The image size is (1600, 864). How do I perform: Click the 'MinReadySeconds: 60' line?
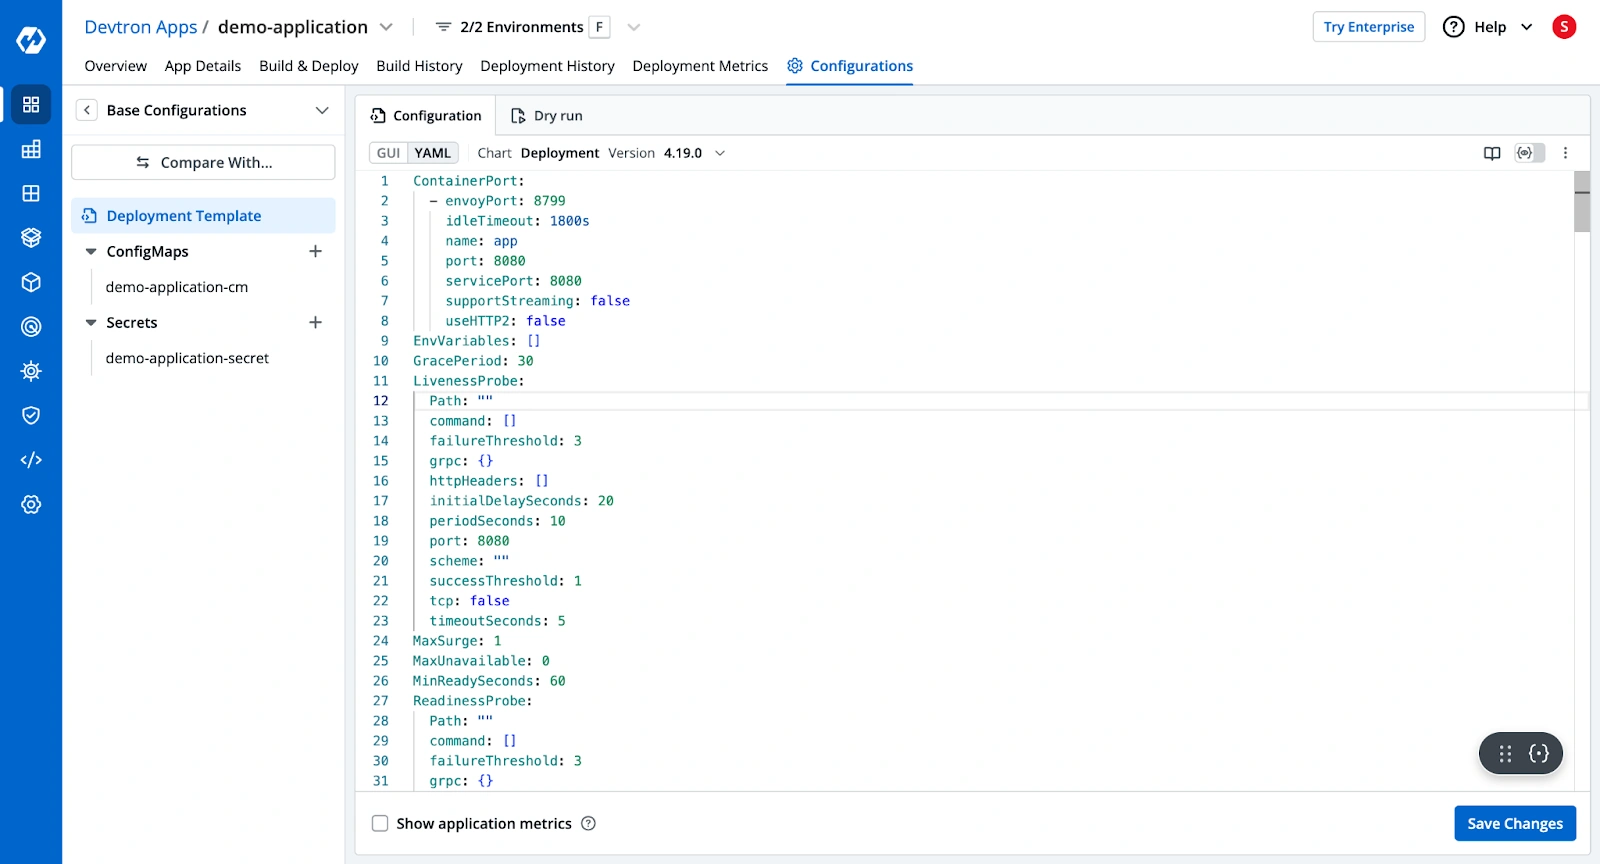point(489,681)
